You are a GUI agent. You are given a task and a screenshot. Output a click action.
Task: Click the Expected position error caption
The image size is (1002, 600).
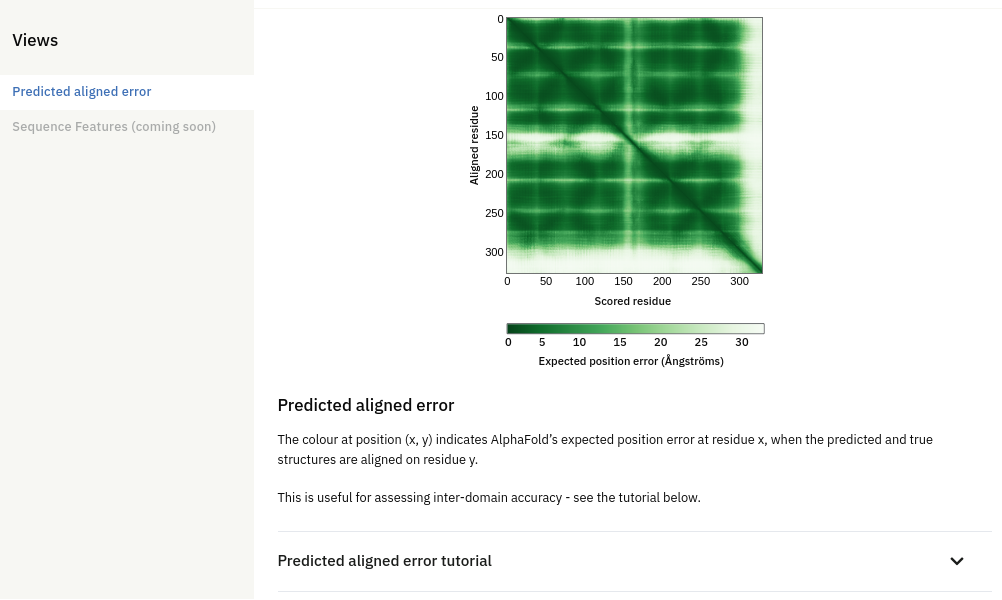(631, 361)
